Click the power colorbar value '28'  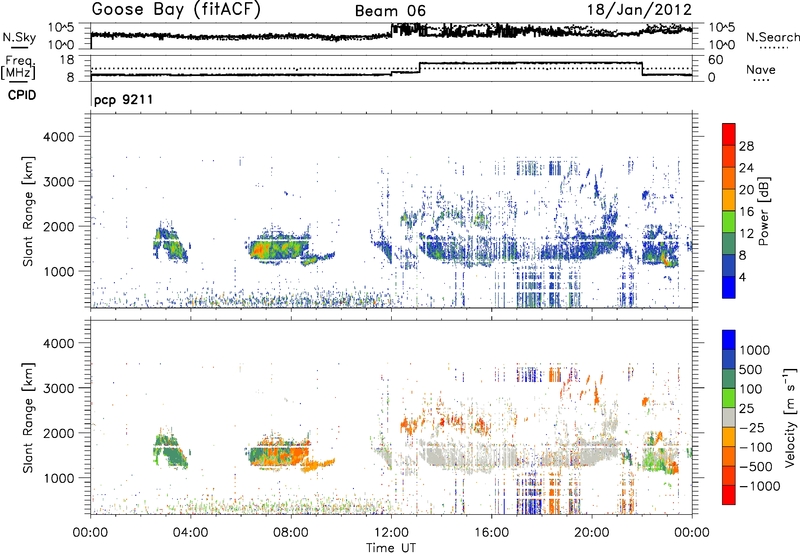point(746,146)
